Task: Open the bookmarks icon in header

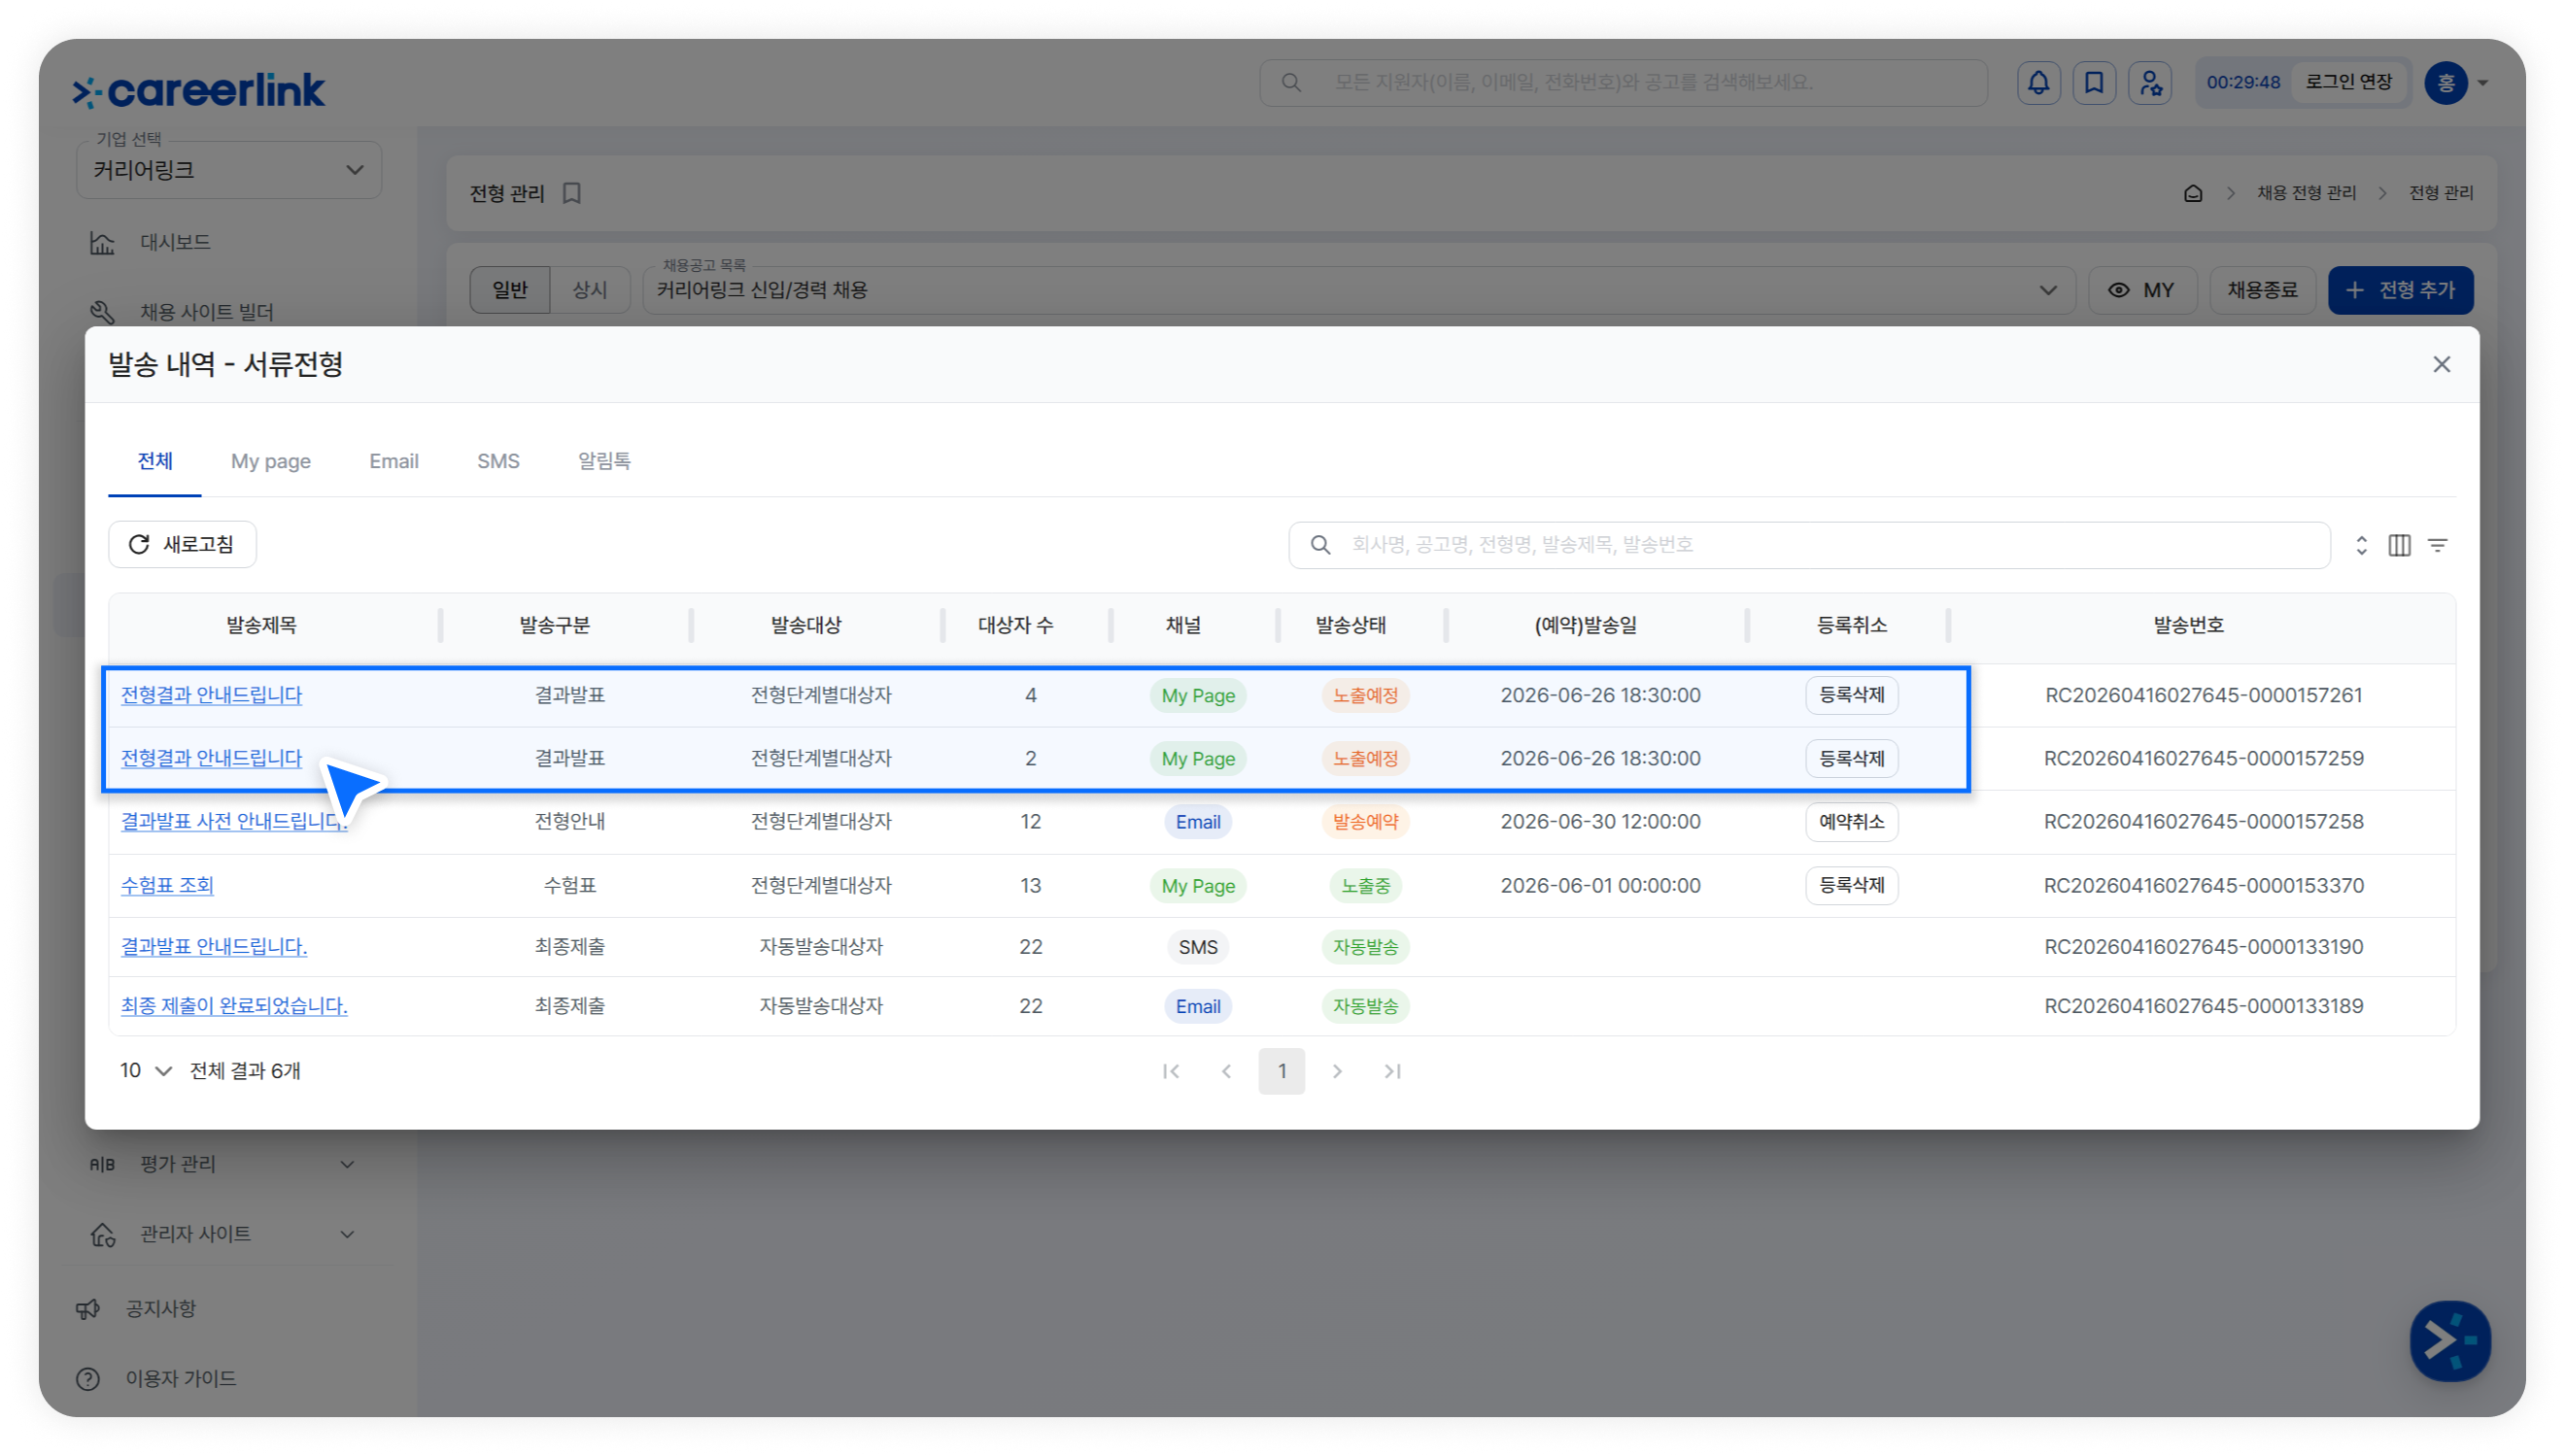Action: tap(2094, 83)
